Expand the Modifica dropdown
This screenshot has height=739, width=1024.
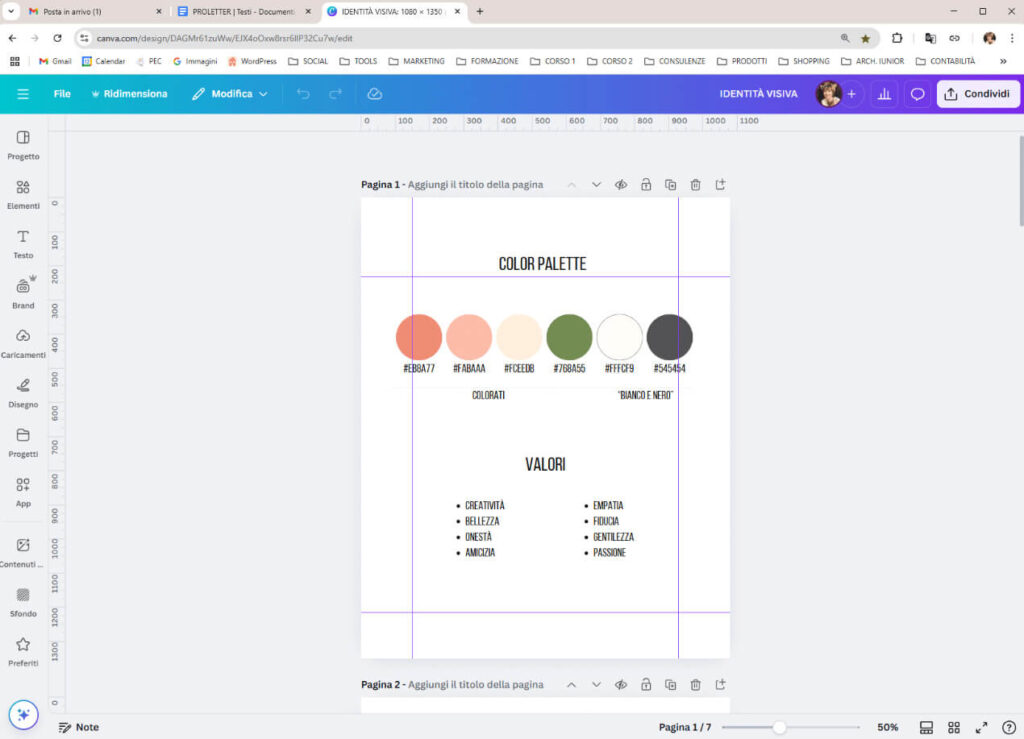point(230,94)
